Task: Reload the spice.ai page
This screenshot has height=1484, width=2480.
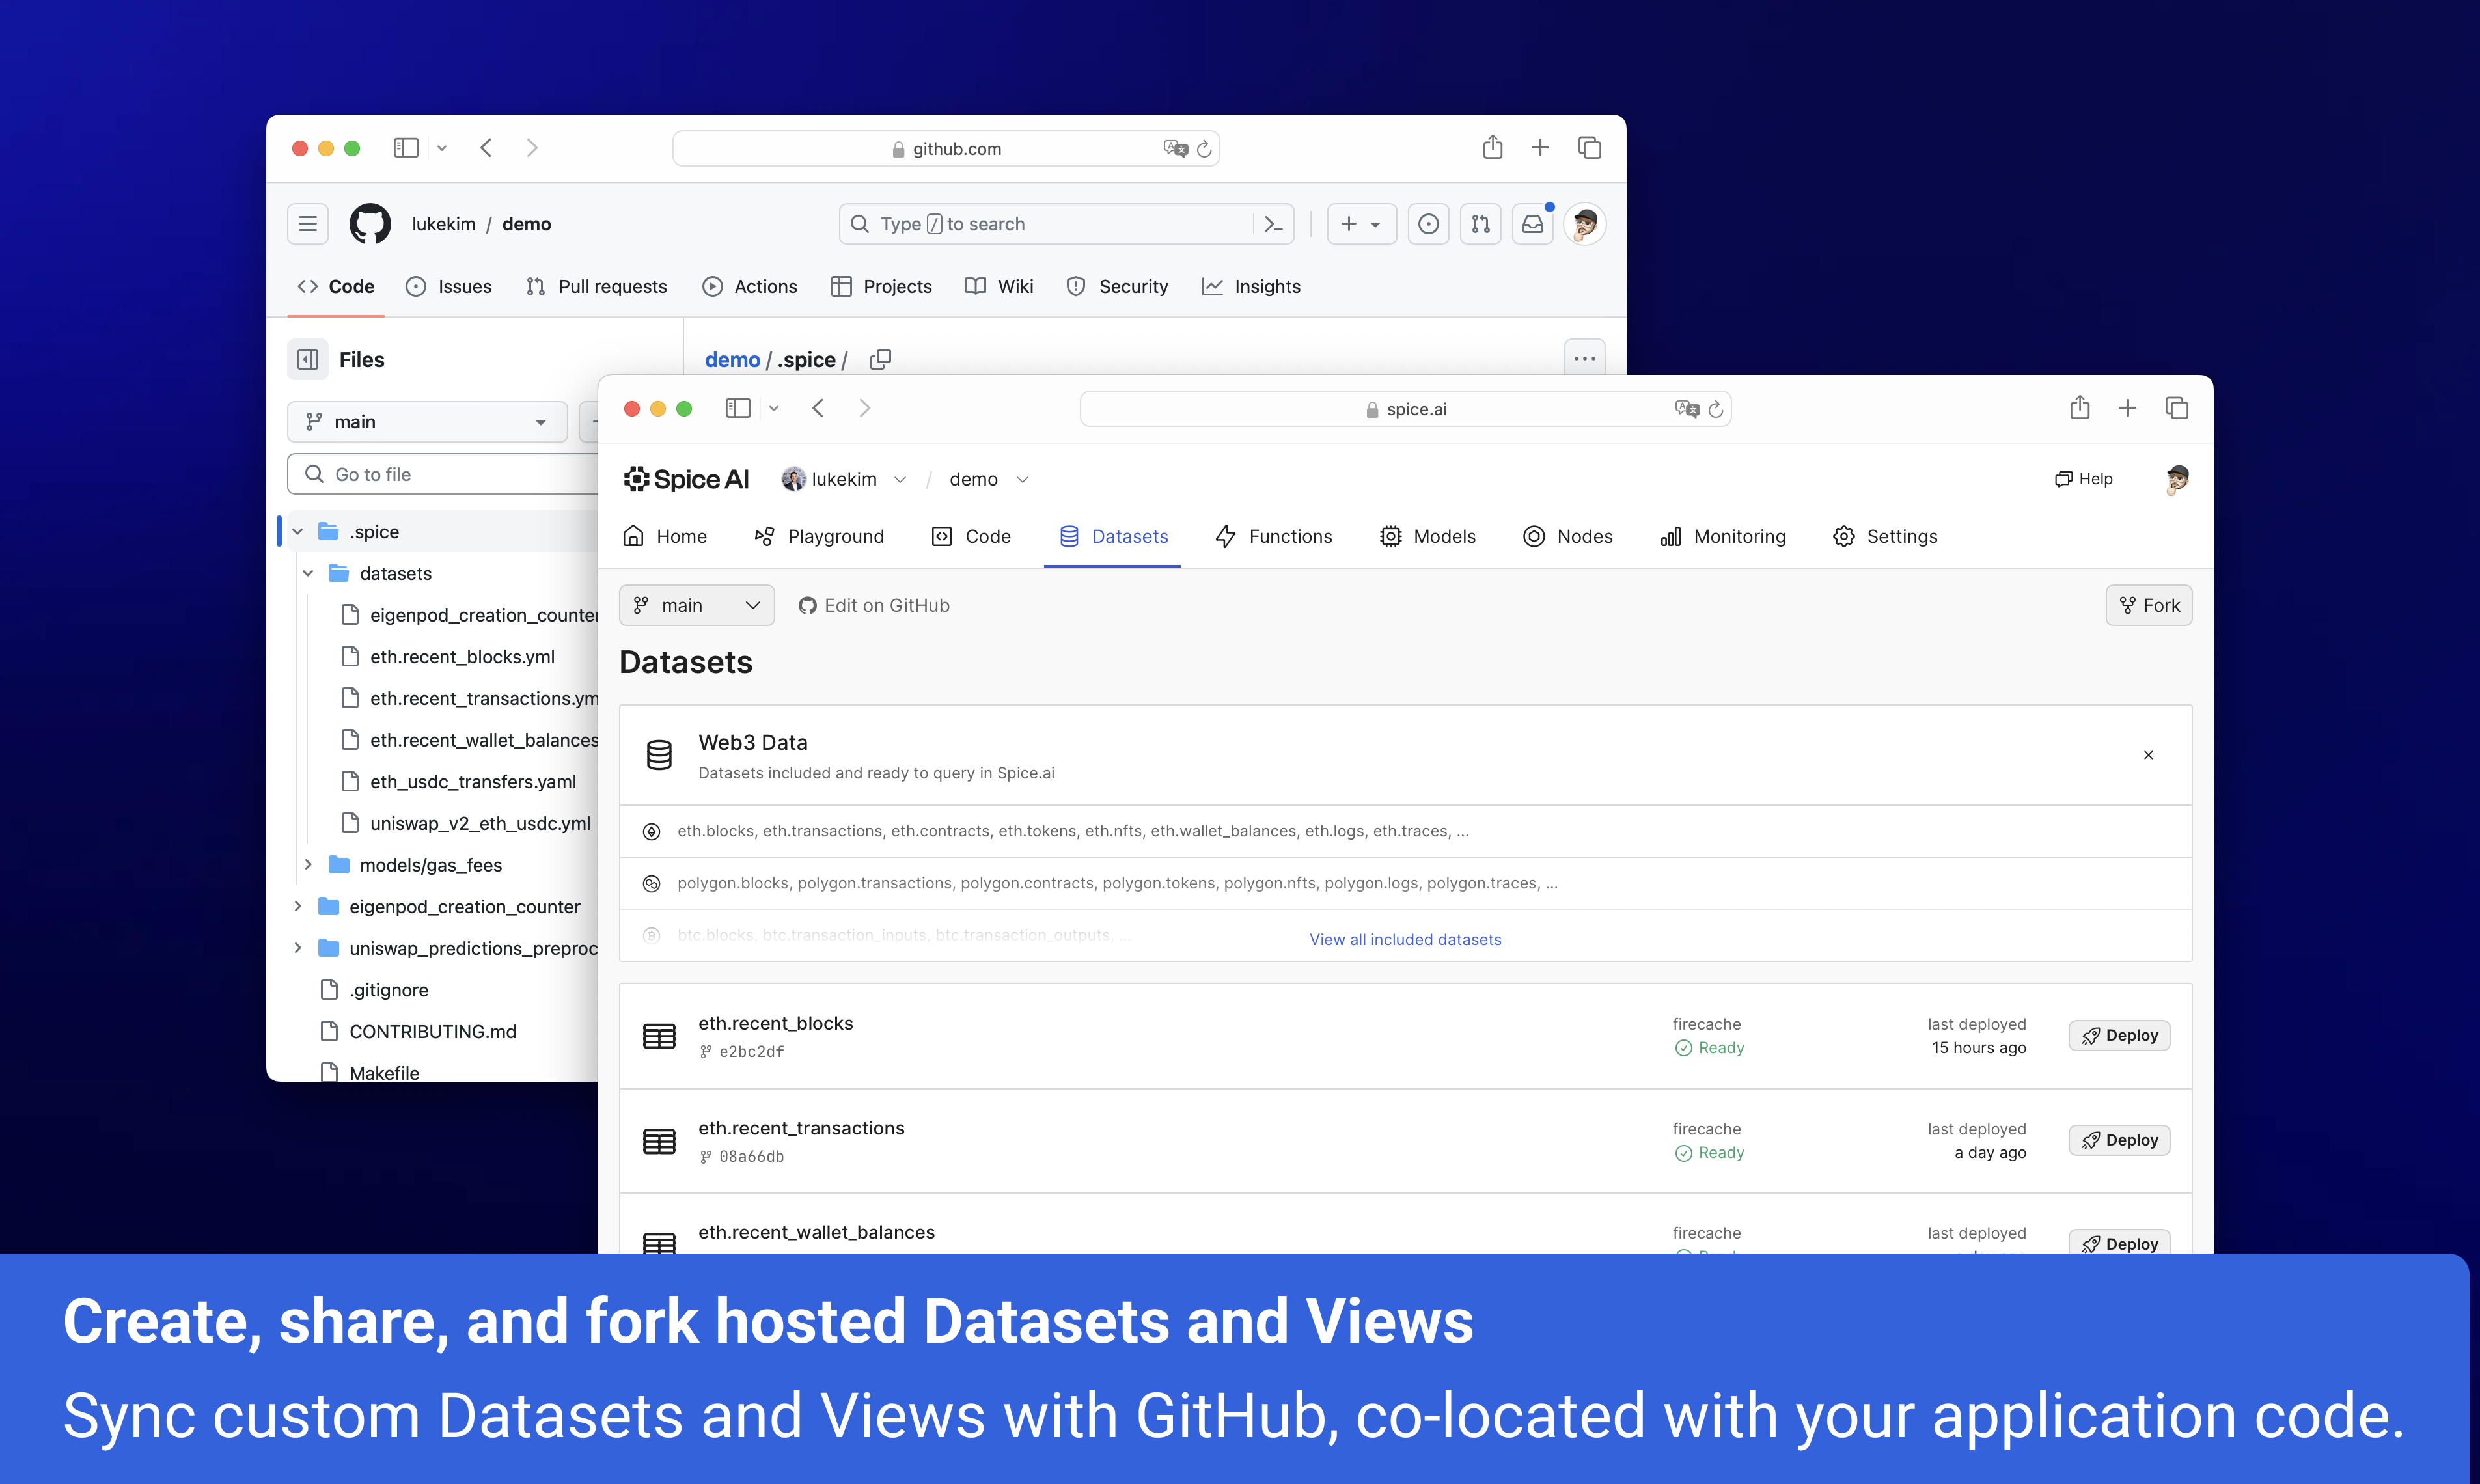Action: 1716,409
